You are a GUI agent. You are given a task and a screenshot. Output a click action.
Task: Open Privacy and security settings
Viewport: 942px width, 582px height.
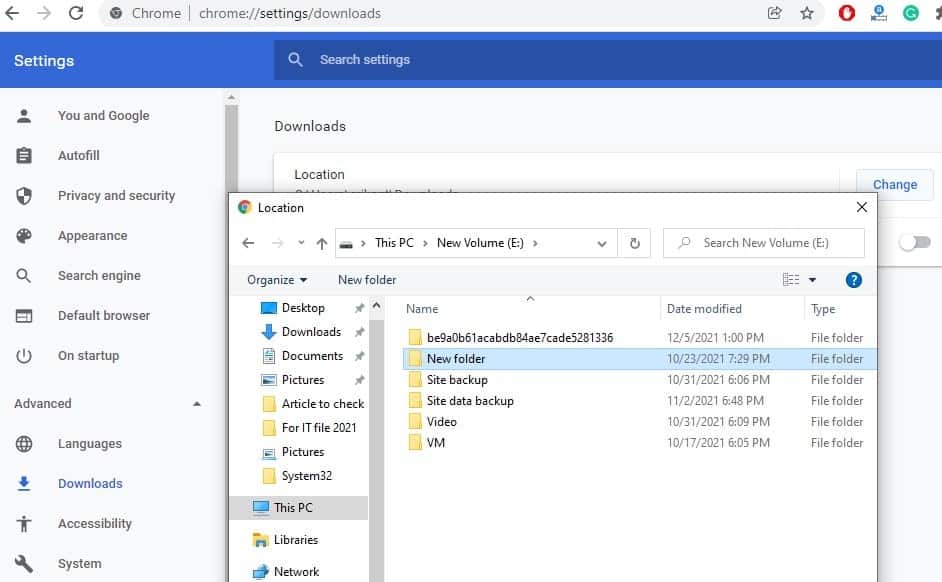pyautogui.click(x=116, y=196)
